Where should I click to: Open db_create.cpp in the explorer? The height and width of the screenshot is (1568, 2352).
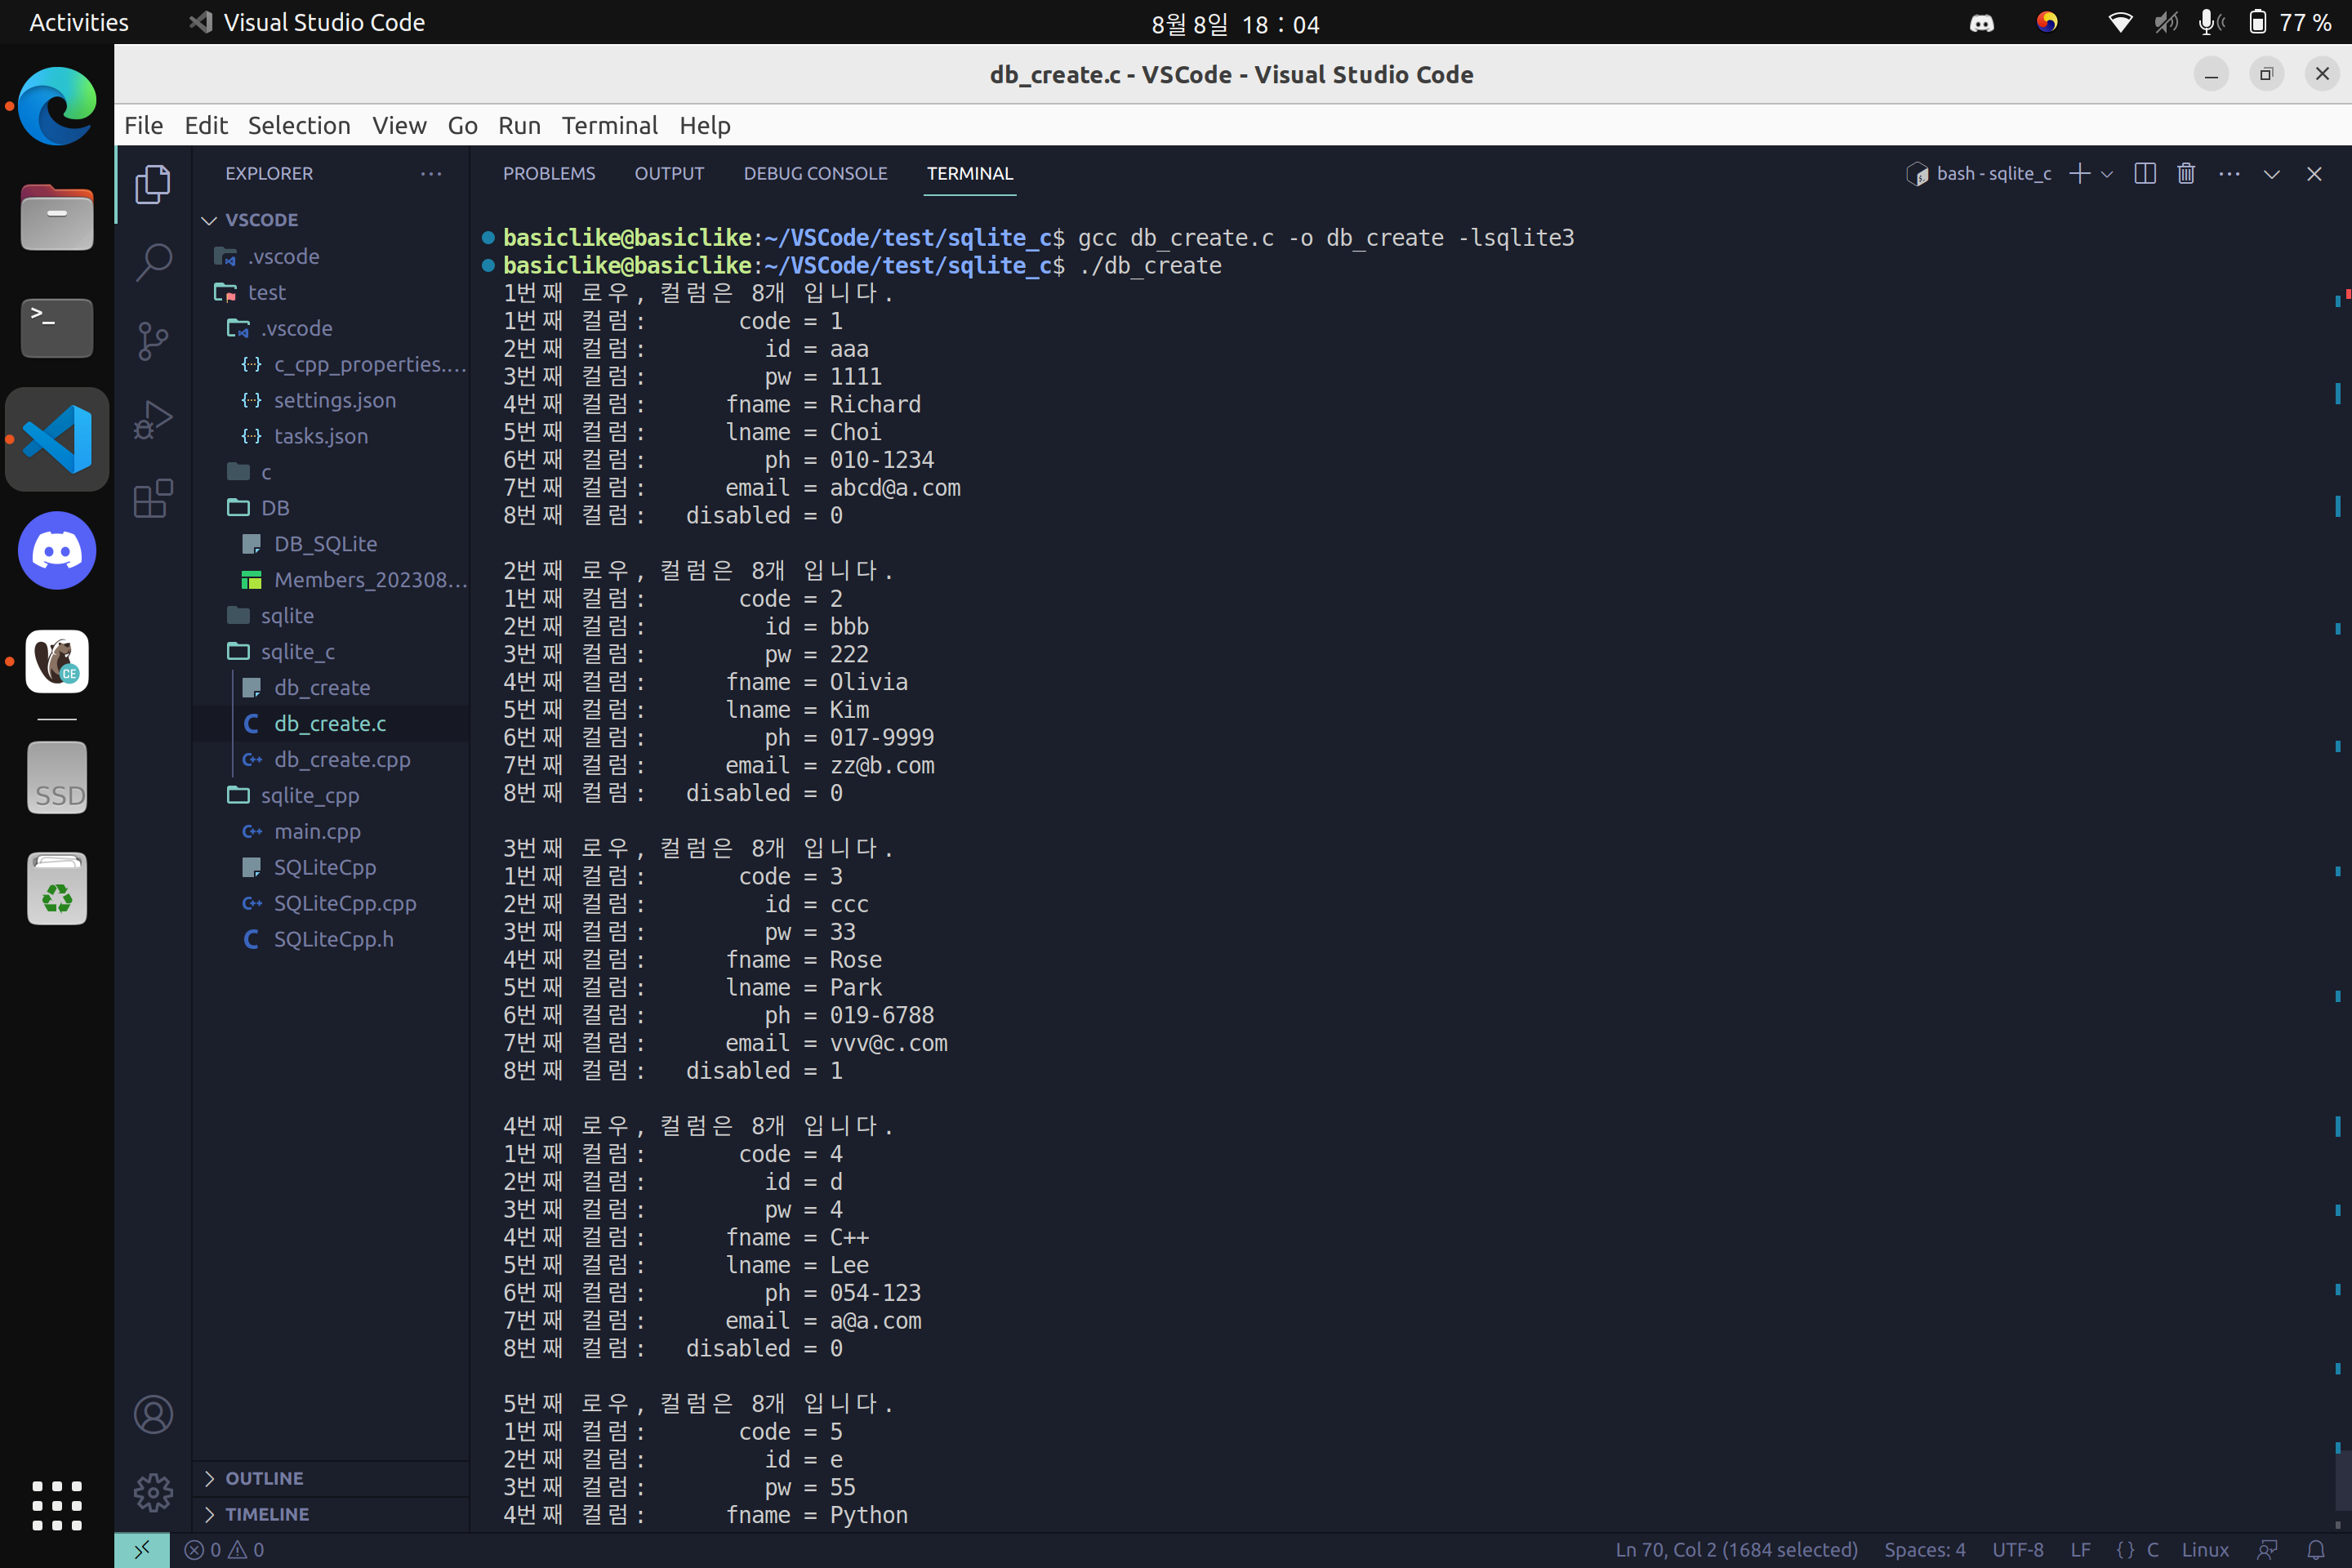[342, 759]
